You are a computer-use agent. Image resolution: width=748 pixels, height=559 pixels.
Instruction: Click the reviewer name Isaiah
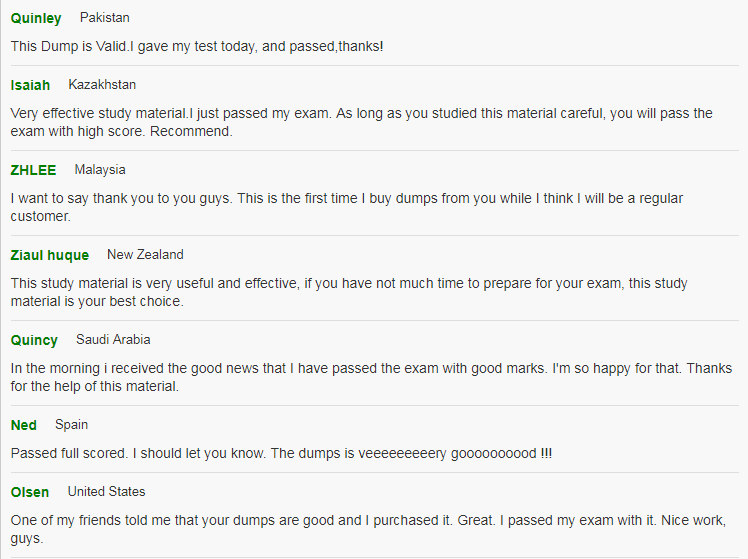coord(30,85)
